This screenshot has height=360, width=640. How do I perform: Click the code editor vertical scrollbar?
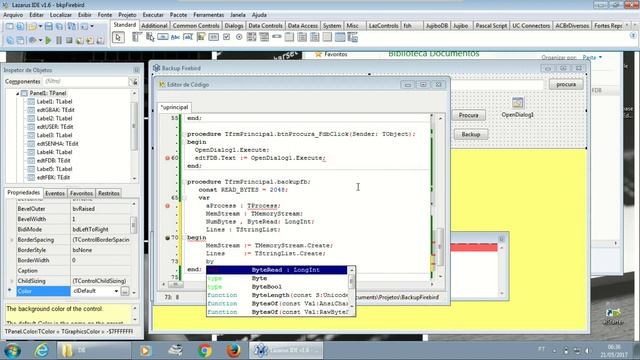pyautogui.click(x=440, y=196)
